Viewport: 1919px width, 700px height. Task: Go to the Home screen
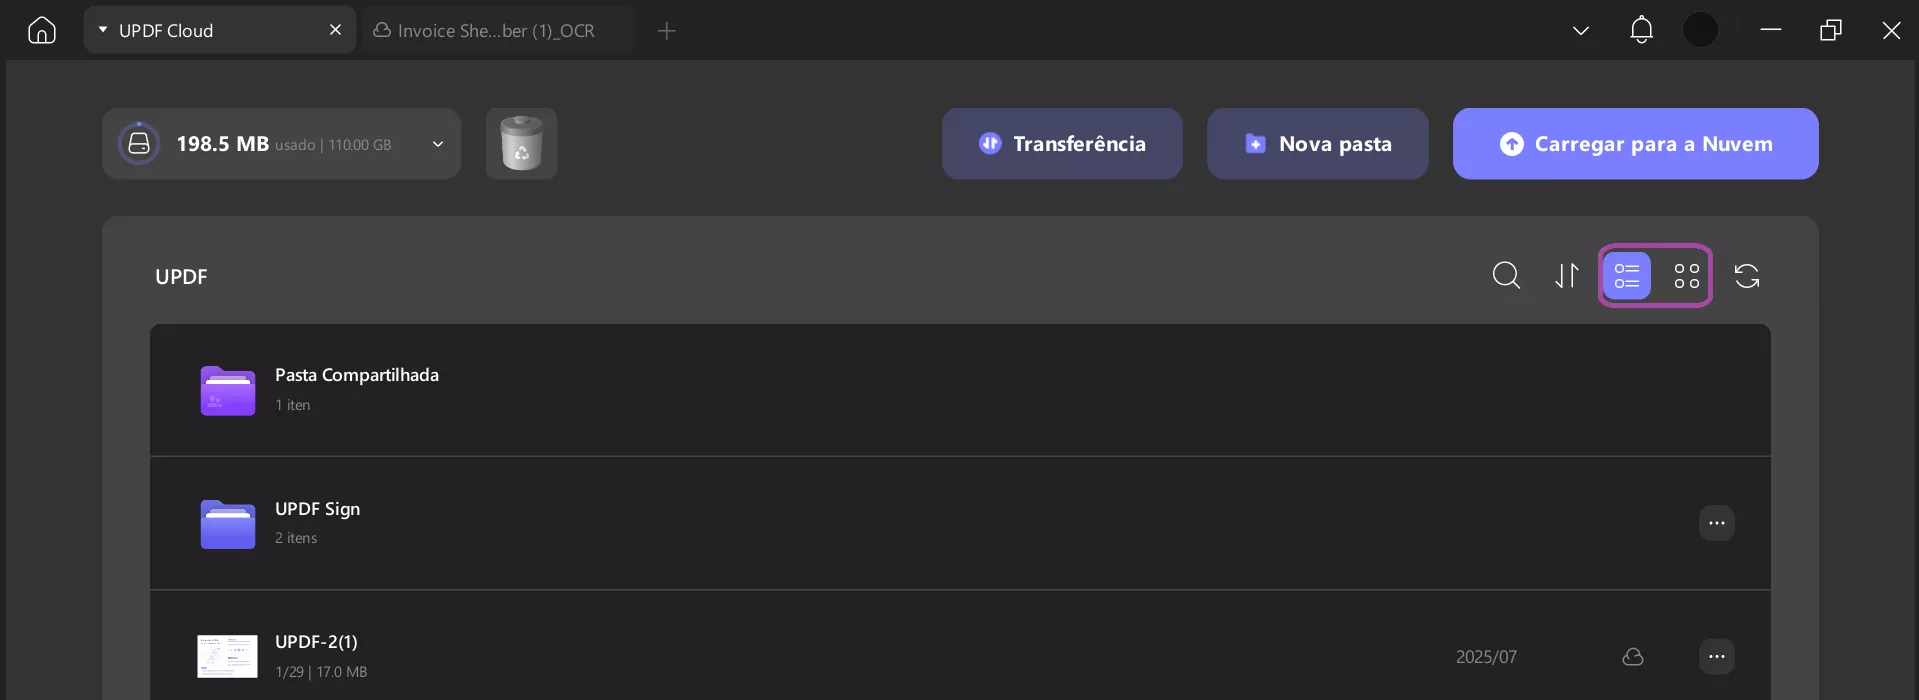[41, 30]
